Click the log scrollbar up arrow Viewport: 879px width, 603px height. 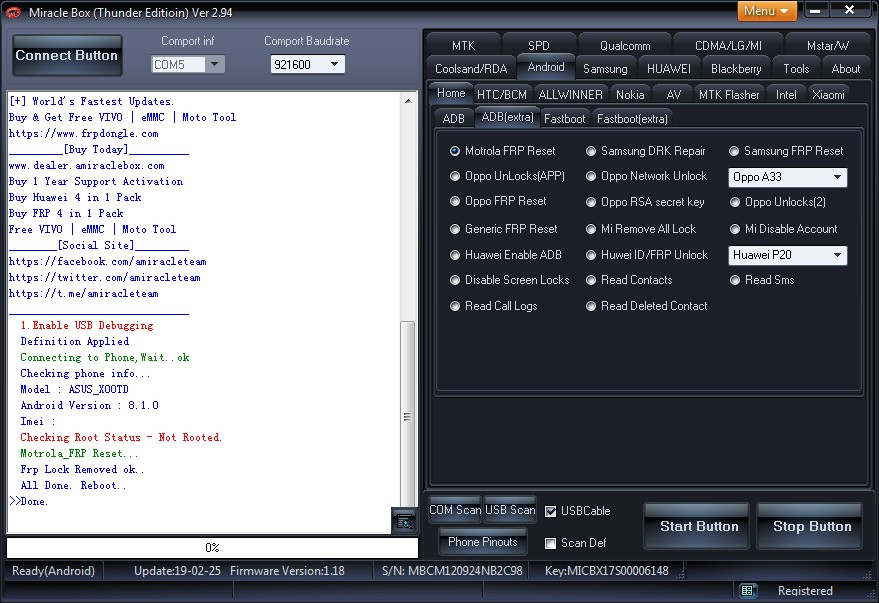coord(408,101)
